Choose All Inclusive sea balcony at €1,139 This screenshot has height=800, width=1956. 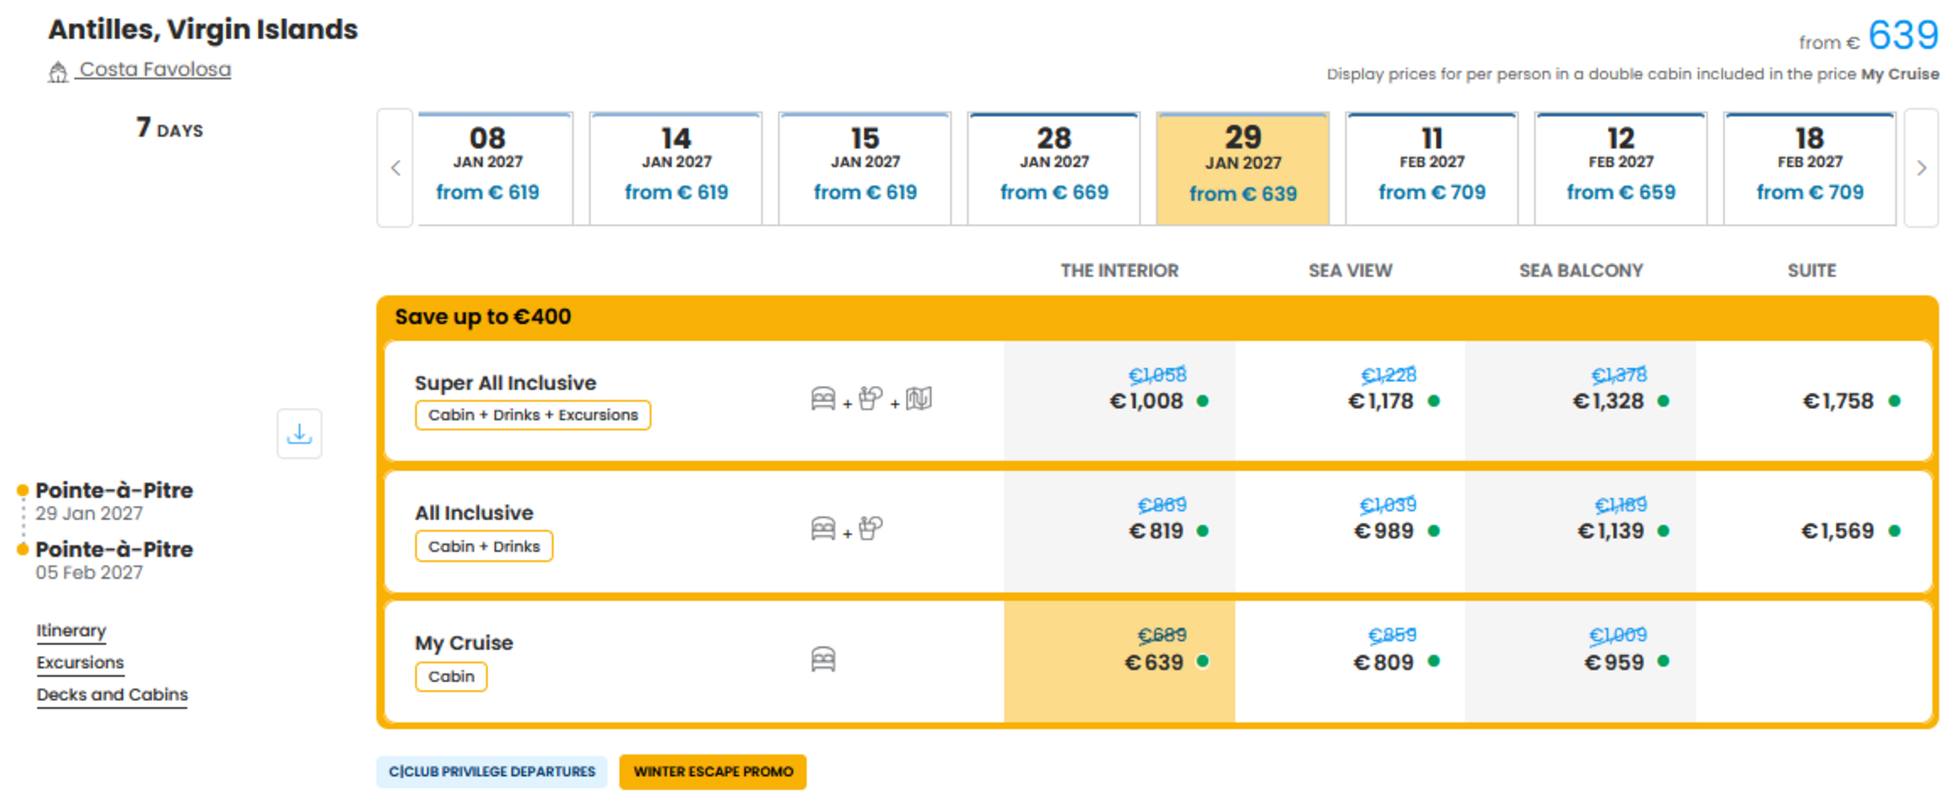click(x=1581, y=531)
